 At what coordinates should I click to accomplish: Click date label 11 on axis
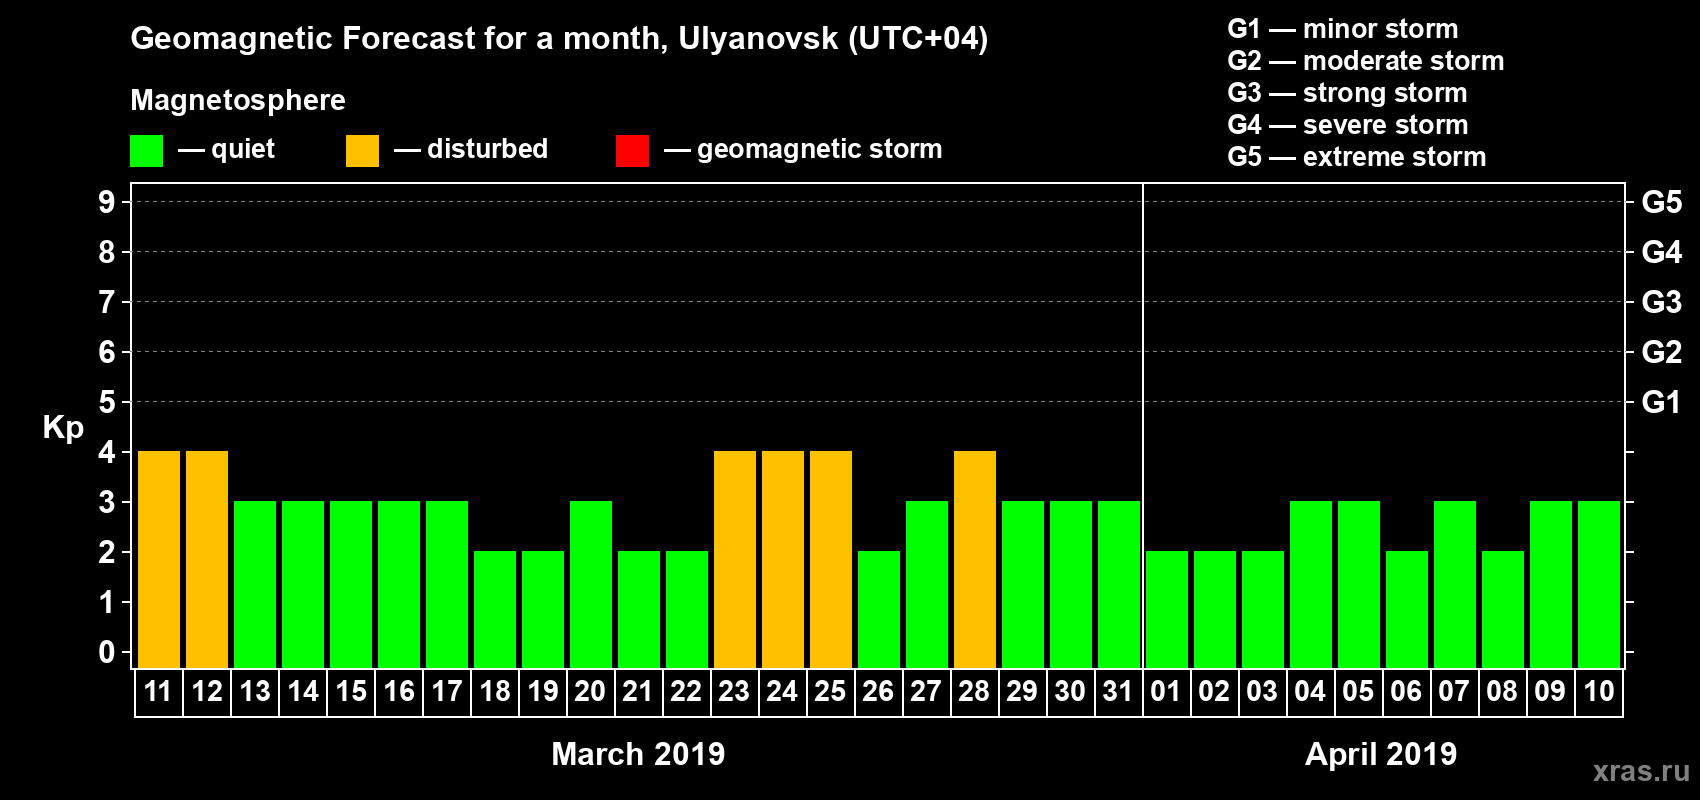[x=158, y=691]
